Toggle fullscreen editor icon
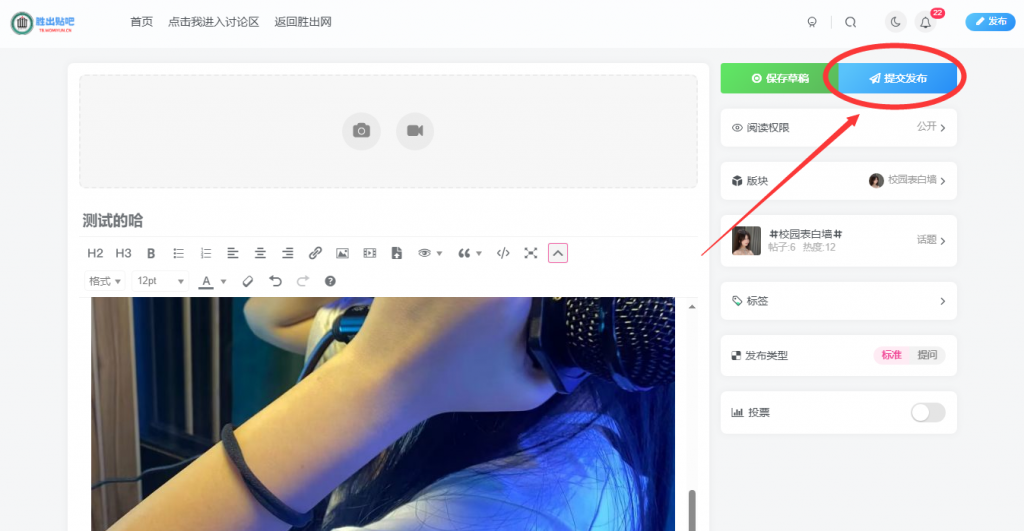This screenshot has width=1024, height=531. click(530, 253)
